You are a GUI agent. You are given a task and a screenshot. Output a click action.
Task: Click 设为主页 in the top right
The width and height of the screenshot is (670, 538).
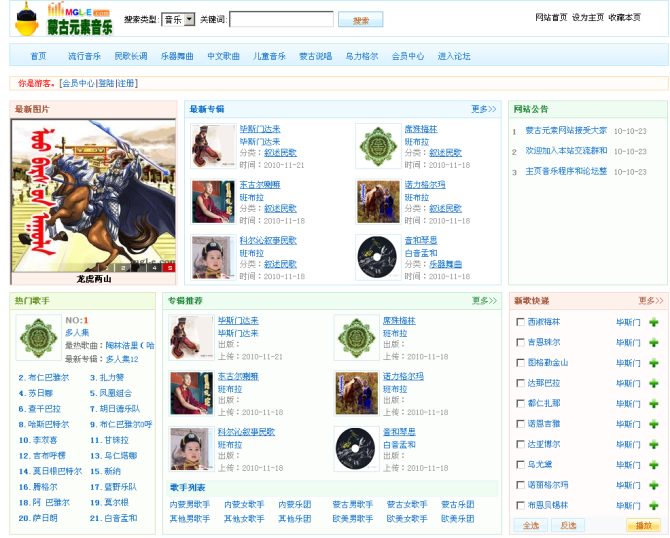click(588, 17)
